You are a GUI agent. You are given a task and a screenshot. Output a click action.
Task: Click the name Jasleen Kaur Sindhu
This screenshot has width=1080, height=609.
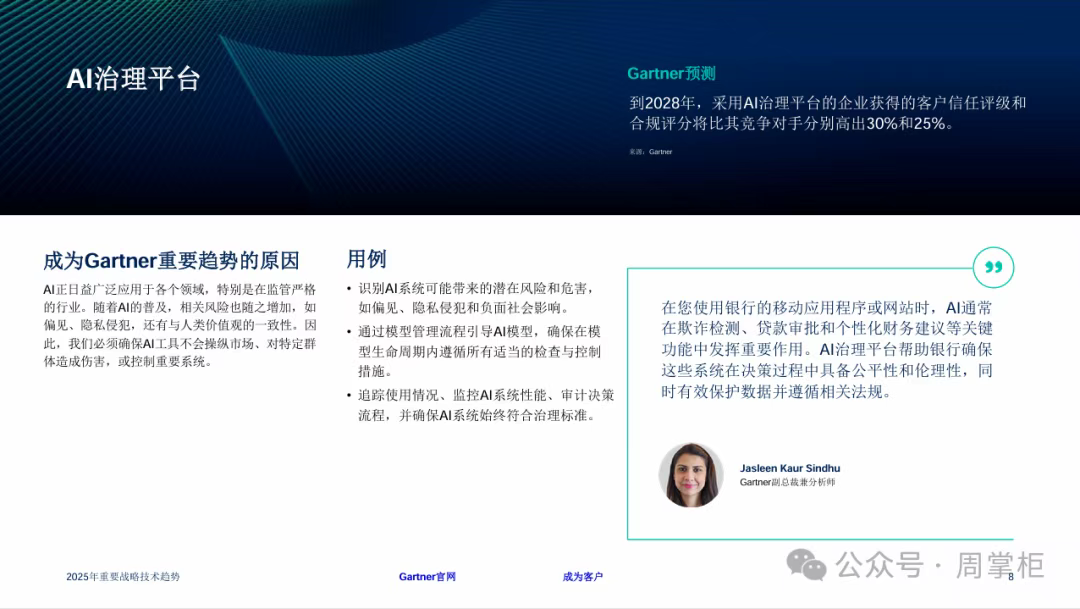[789, 468]
